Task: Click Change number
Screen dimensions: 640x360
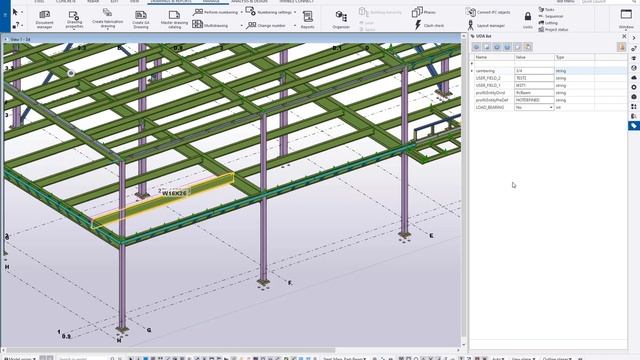Action: 266,25
